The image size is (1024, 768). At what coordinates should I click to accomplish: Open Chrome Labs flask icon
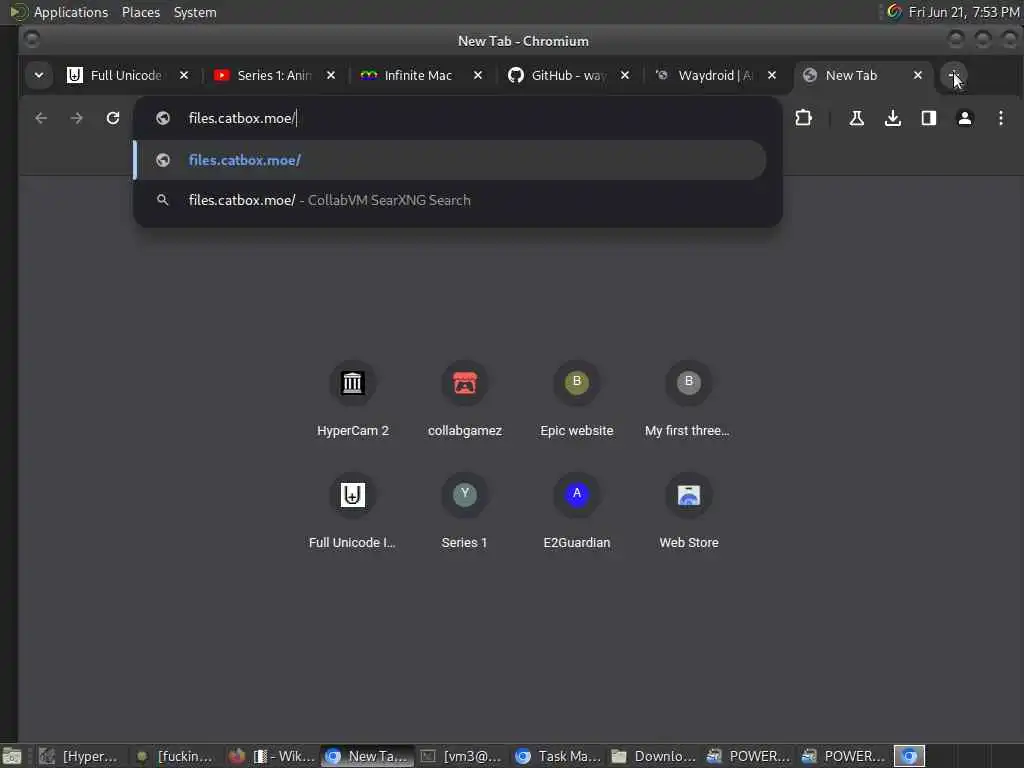click(856, 118)
